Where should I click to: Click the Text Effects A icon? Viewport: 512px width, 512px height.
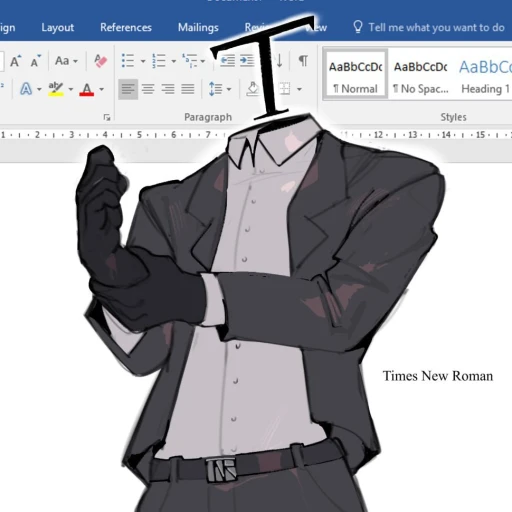26,89
